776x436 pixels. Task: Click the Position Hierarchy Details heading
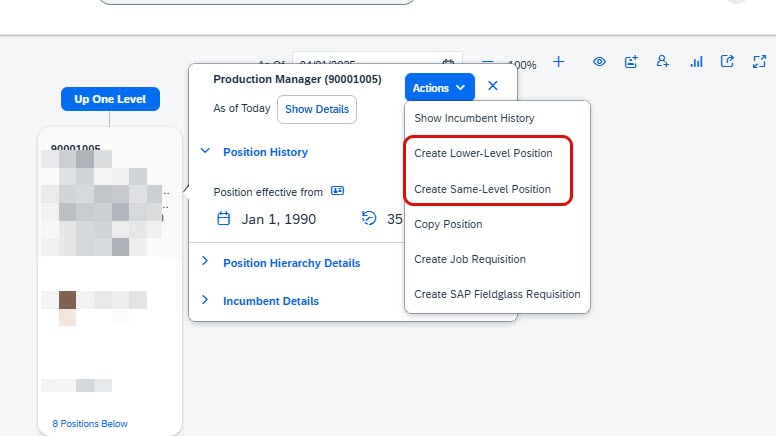[291, 263]
